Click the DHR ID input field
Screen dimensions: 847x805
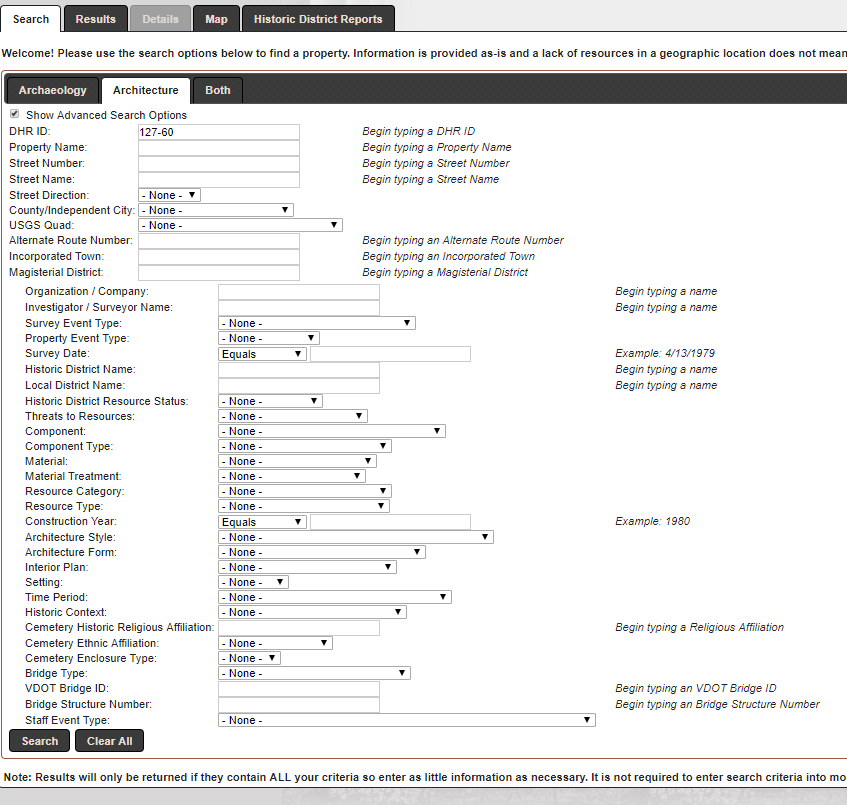tap(219, 132)
